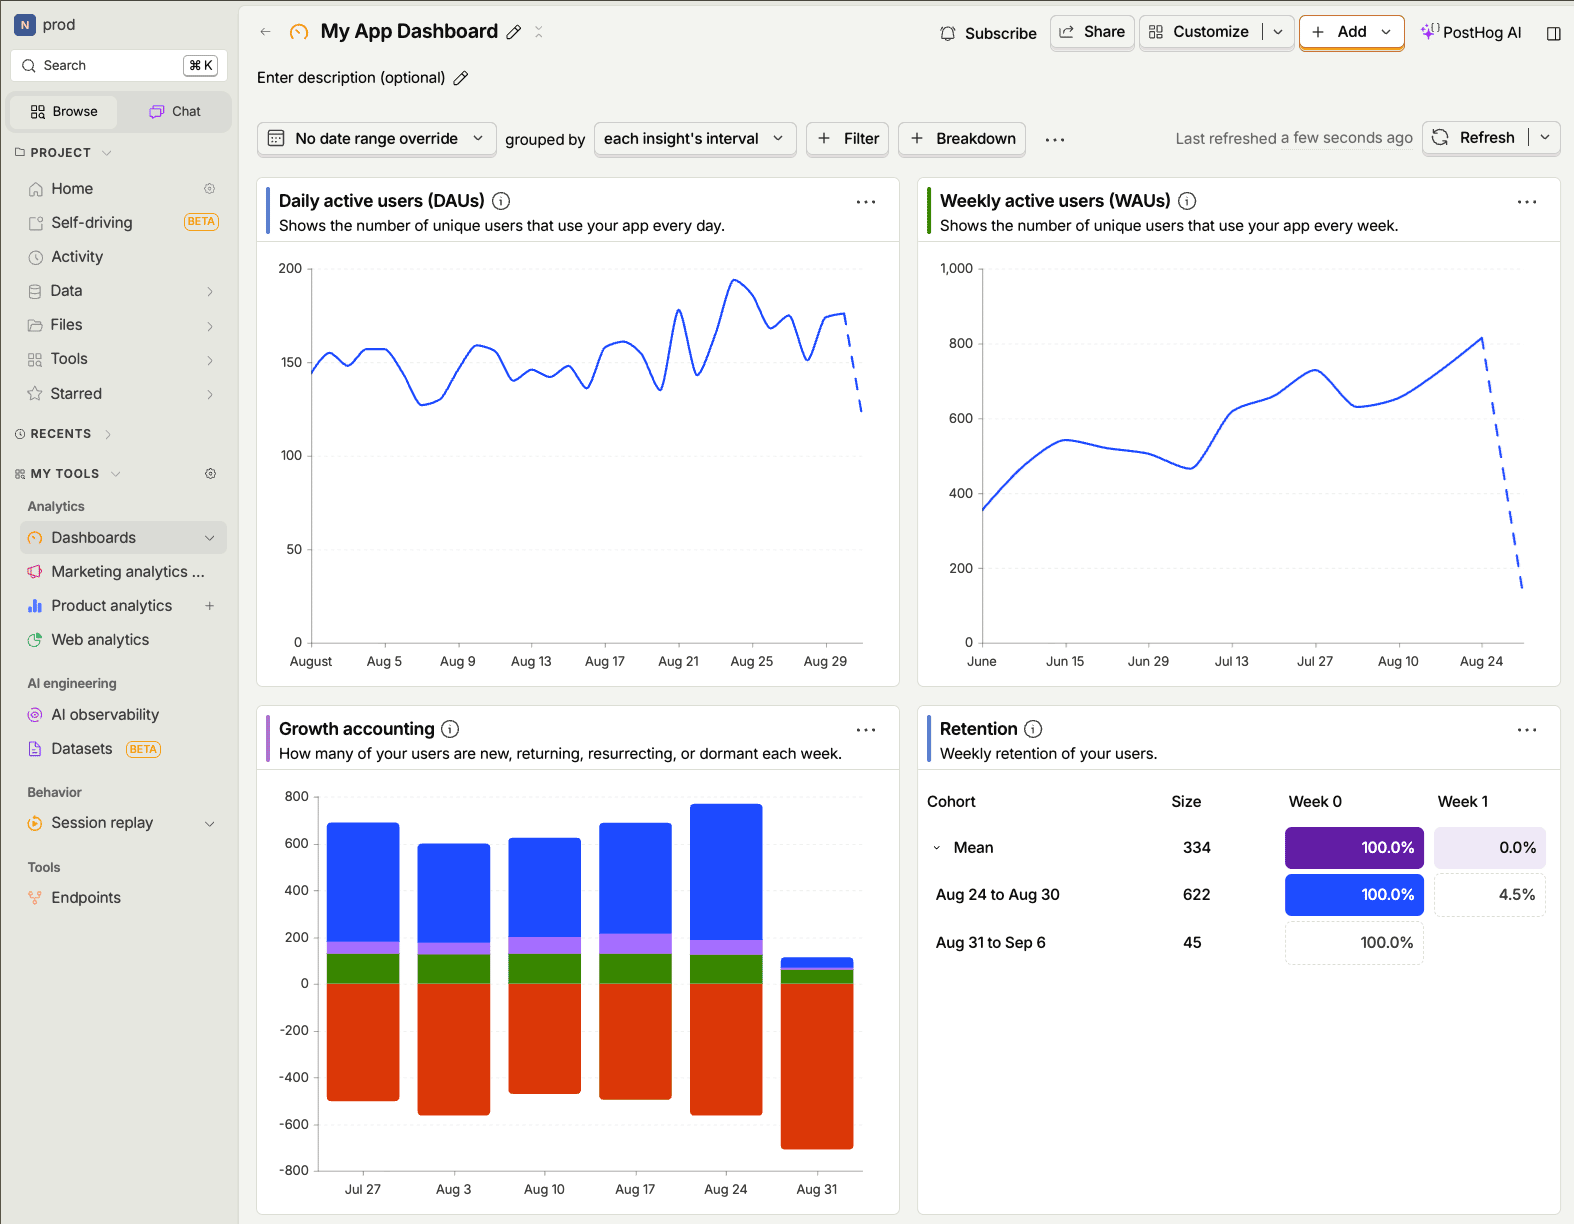The image size is (1574, 1224).
Task: Open the each insight's interval dropdown
Action: tap(695, 139)
